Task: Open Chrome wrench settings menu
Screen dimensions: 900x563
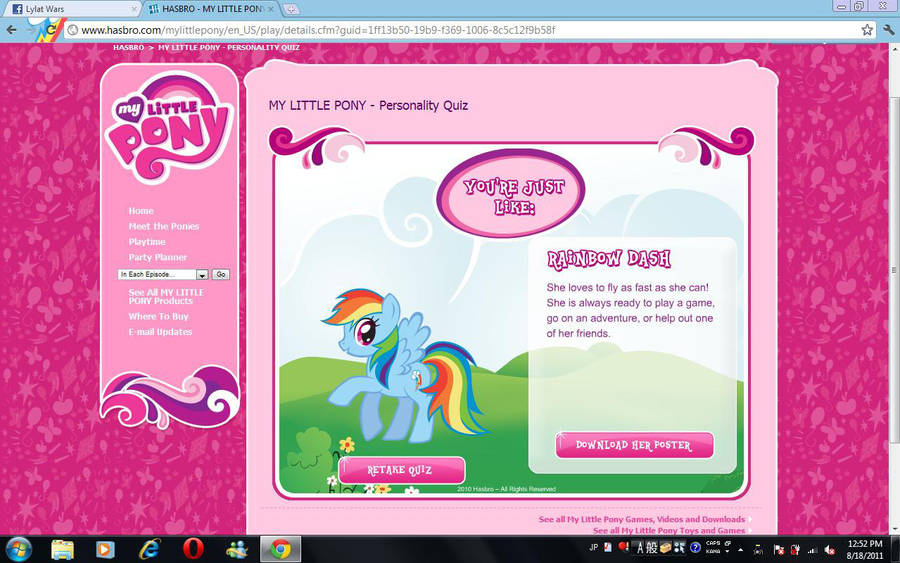Action: click(x=889, y=30)
